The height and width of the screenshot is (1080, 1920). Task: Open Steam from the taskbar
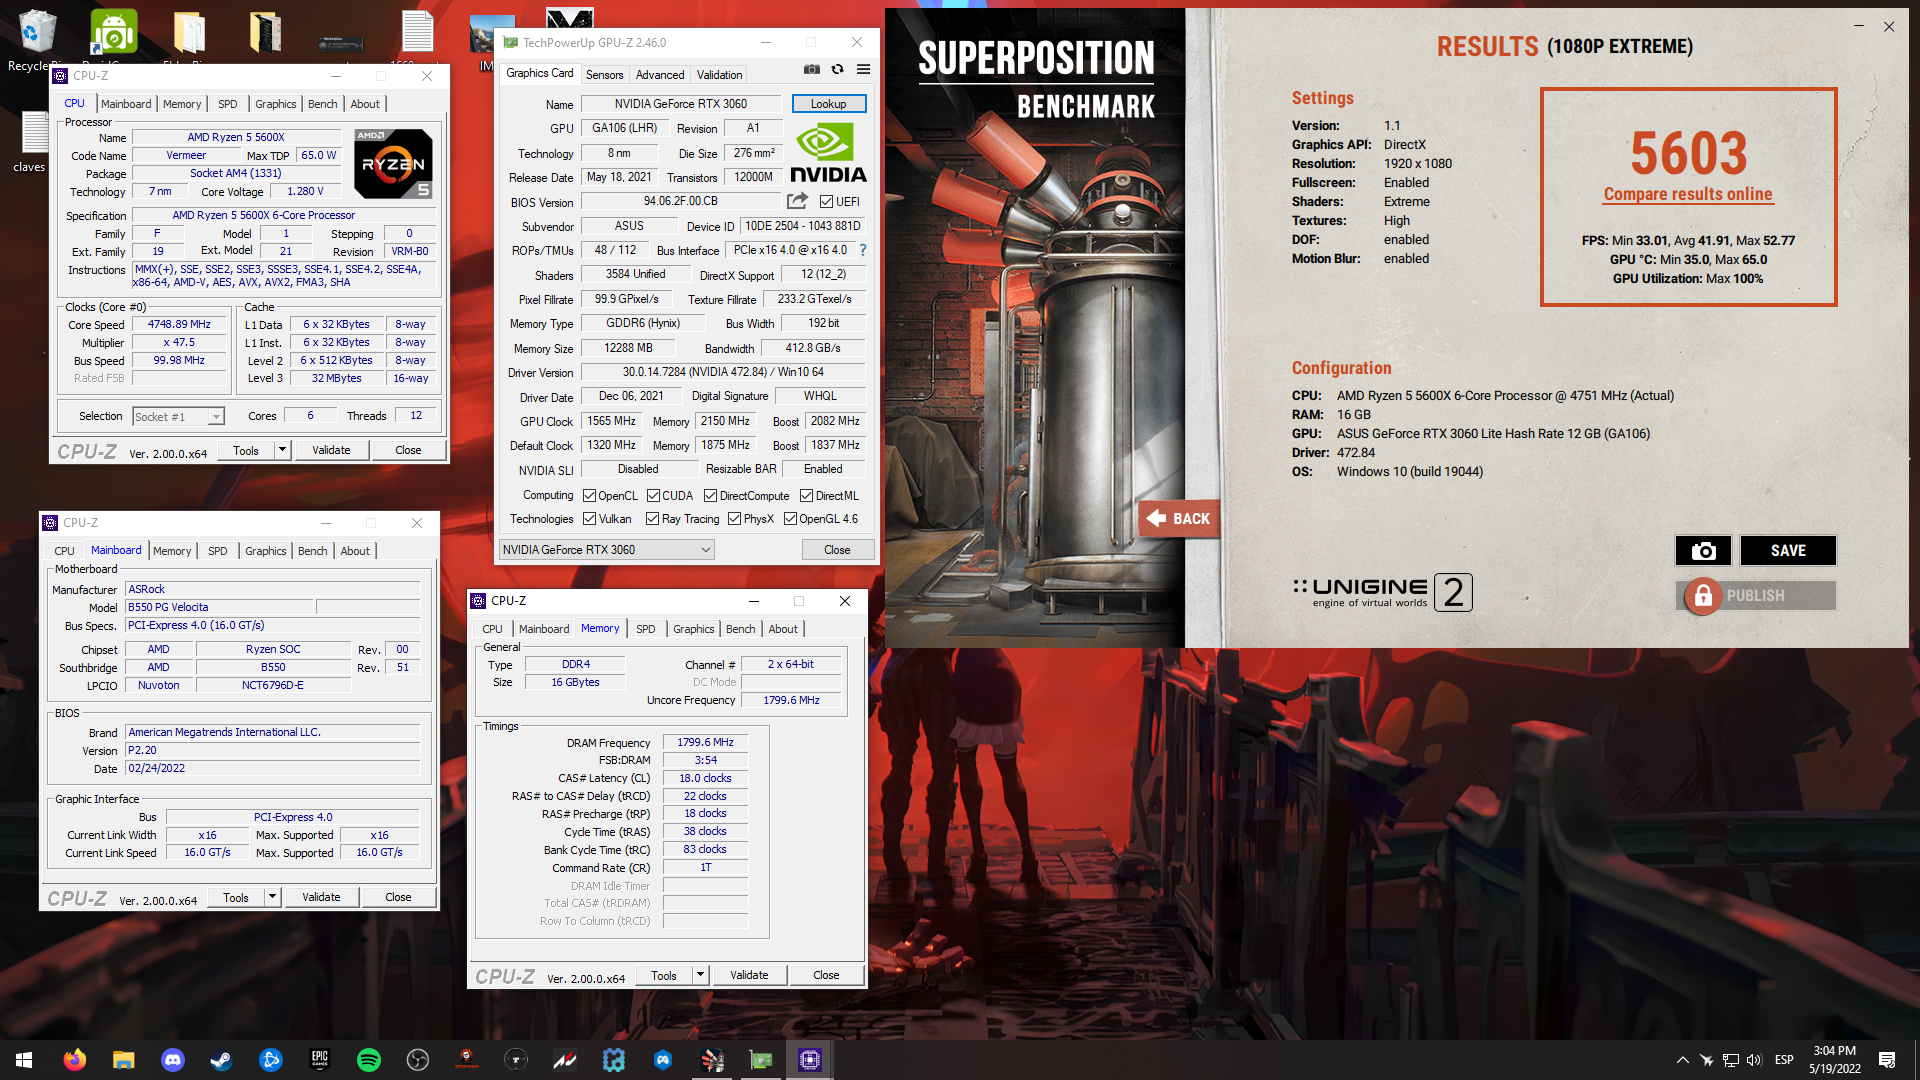(x=221, y=1060)
